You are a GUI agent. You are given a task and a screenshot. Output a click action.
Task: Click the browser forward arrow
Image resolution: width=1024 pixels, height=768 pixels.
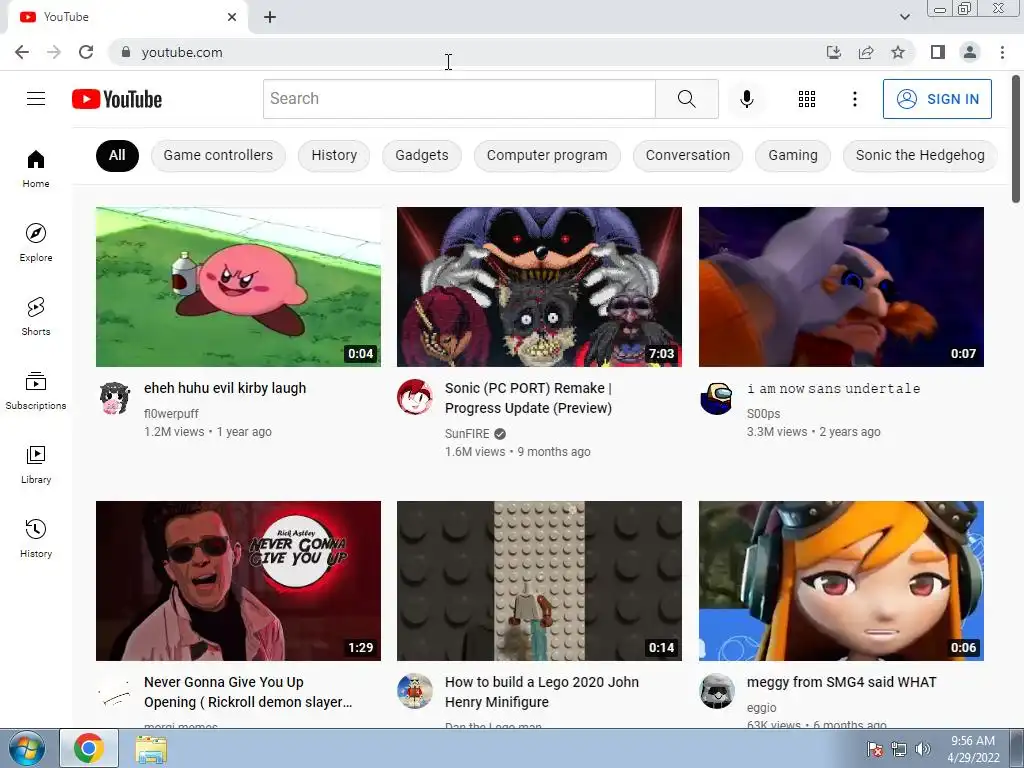point(54,52)
